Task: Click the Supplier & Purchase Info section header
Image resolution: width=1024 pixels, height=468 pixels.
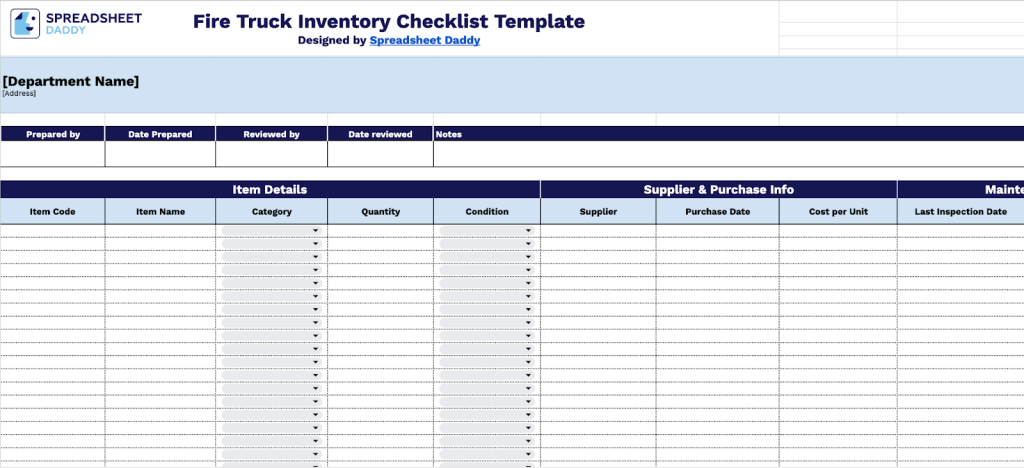Action: click(718, 189)
